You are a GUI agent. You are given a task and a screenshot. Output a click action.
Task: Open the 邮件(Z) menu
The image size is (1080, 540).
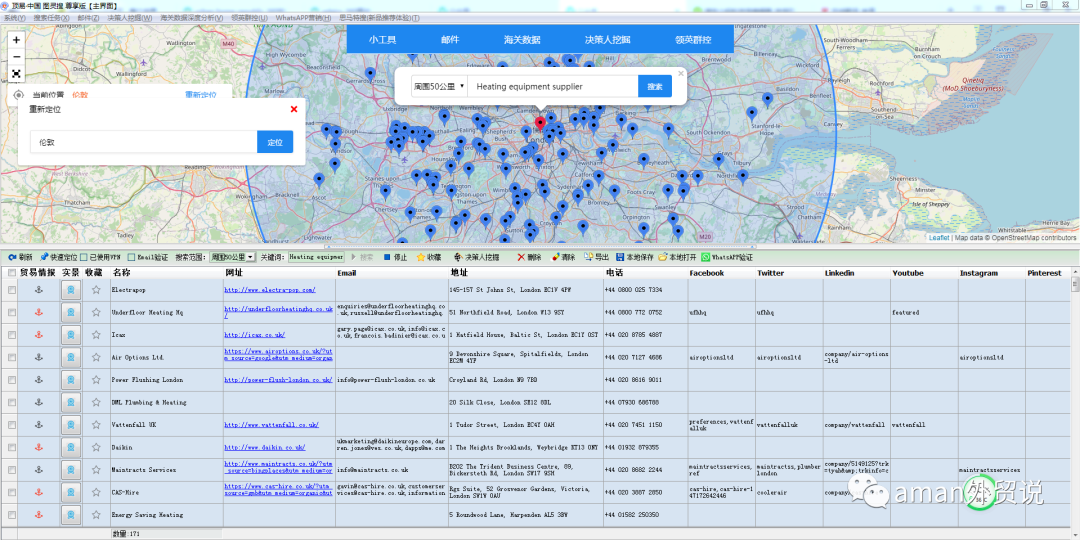point(88,17)
